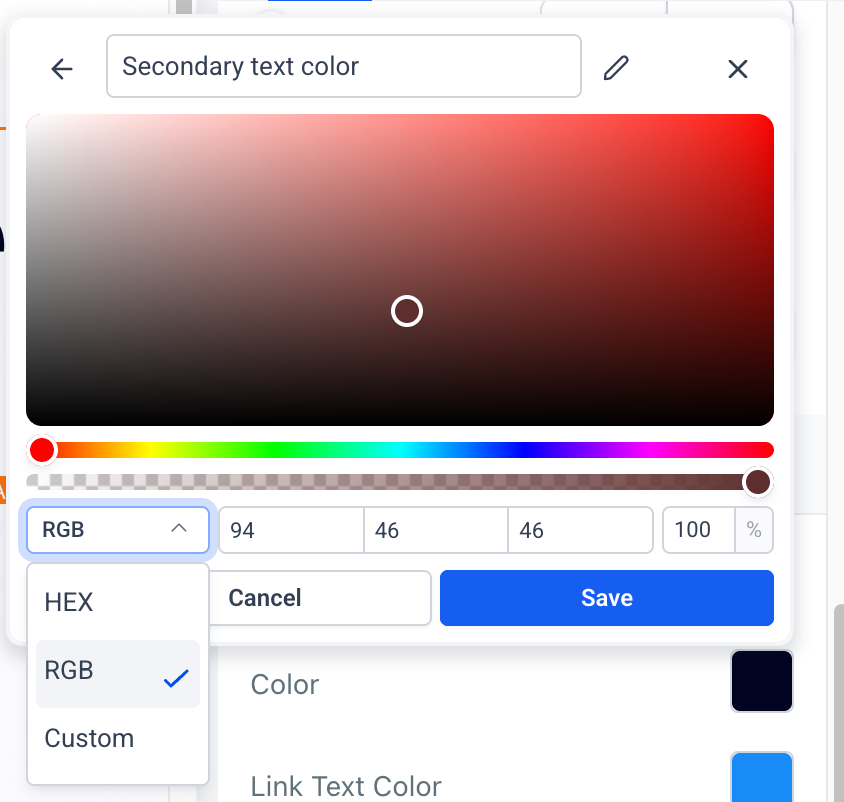Viewport: 844px width, 802px height.
Task: Collapse the RGB format dropdown chevron
Action: (x=179, y=529)
